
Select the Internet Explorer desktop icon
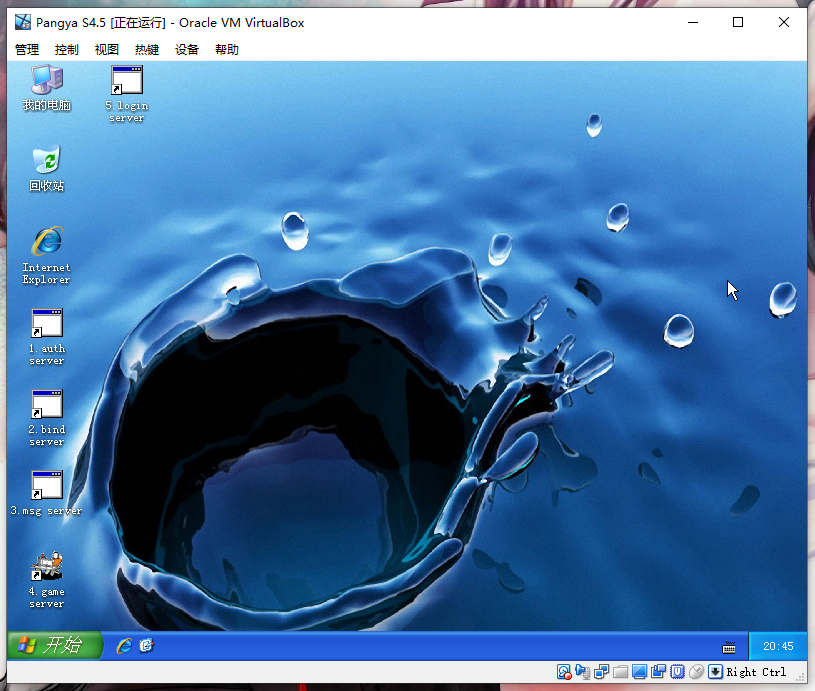click(46, 256)
